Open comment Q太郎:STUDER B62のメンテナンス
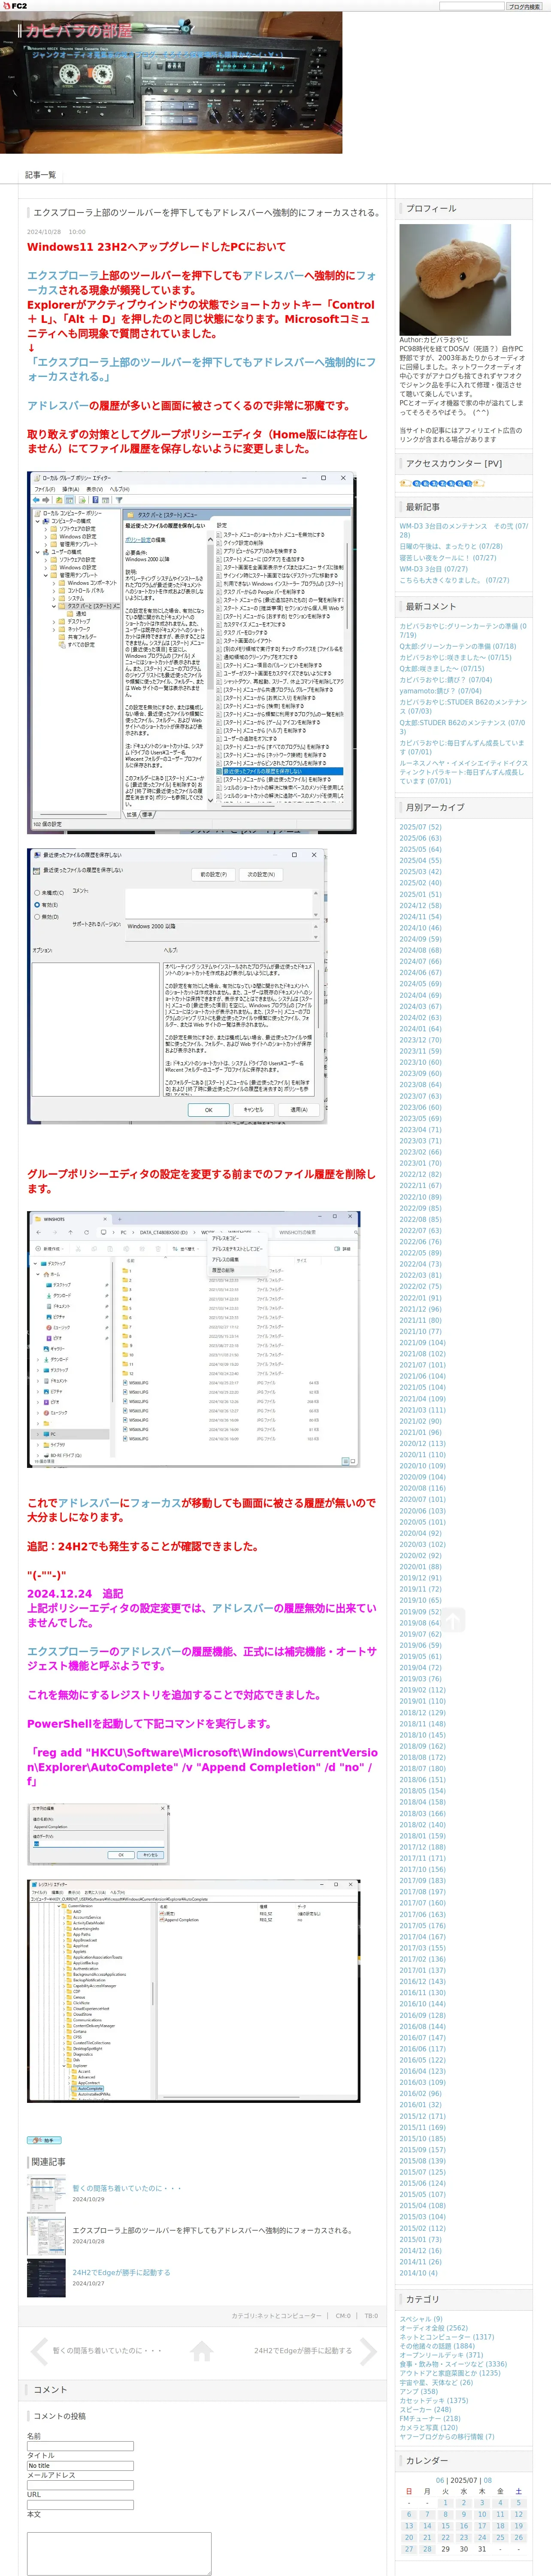This screenshot has width=551, height=2576. (462, 727)
